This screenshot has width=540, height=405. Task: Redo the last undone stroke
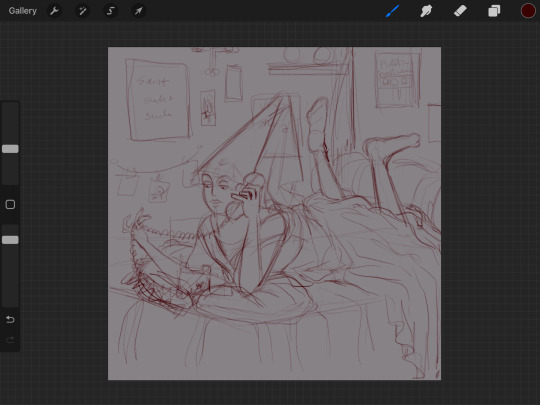(x=10, y=340)
